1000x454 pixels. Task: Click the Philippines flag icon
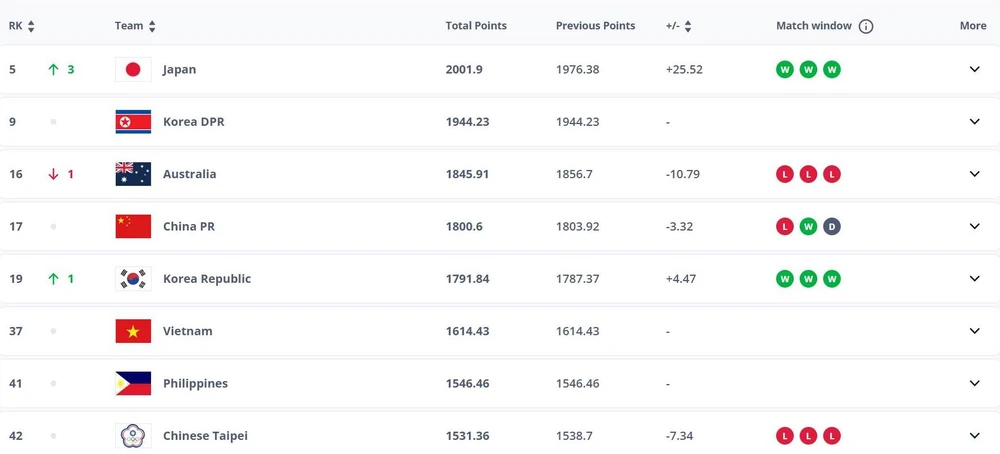(x=133, y=383)
